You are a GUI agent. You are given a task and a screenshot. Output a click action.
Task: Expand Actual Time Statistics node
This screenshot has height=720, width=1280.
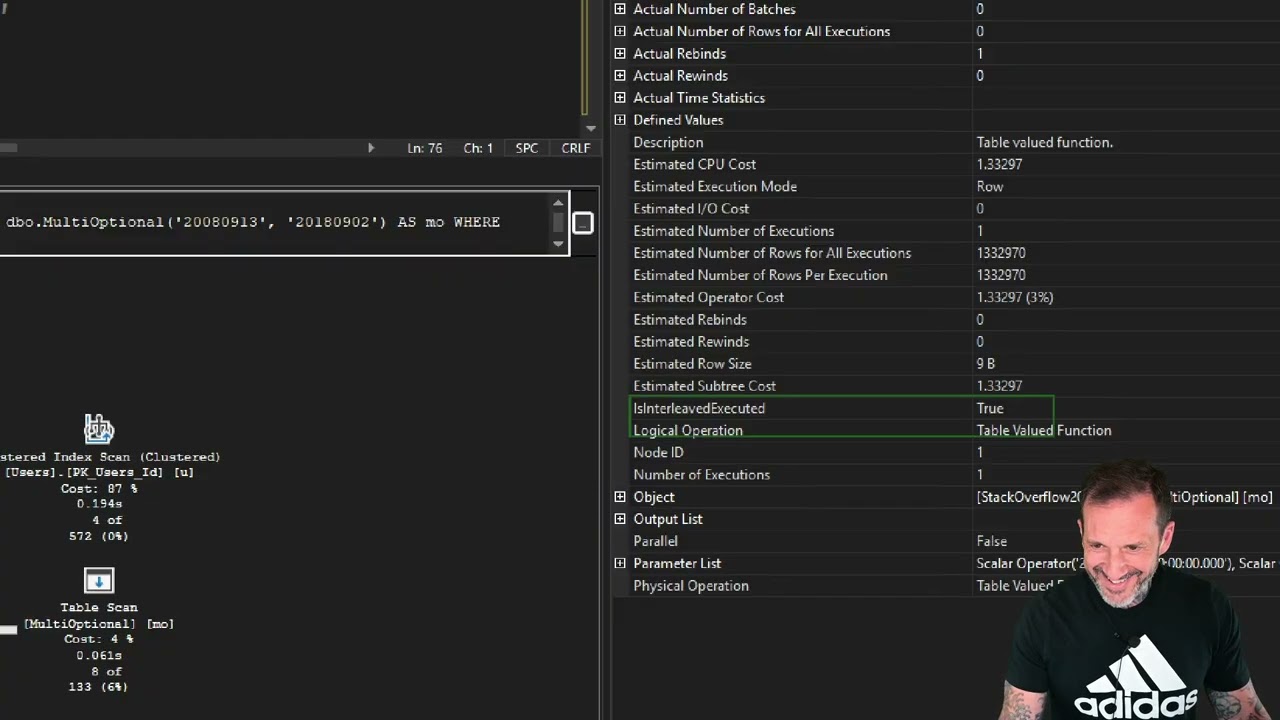click(620, 97)
